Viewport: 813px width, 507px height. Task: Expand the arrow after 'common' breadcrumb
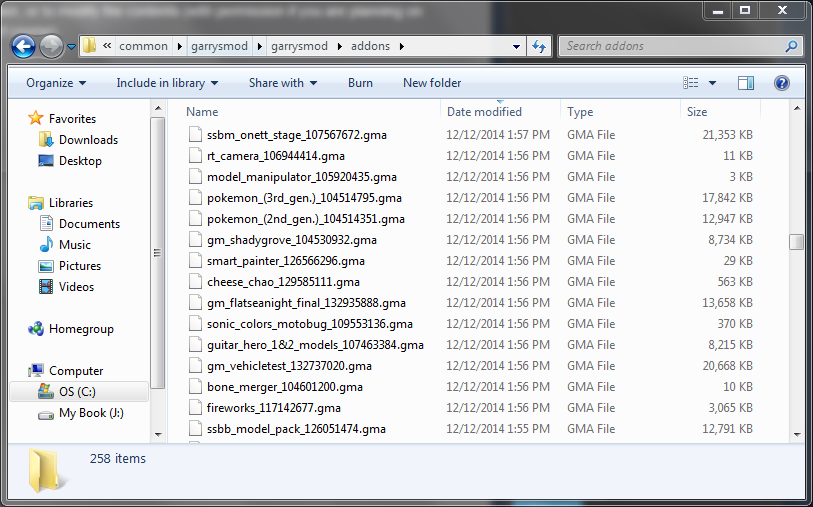click(x=179, y=46)
